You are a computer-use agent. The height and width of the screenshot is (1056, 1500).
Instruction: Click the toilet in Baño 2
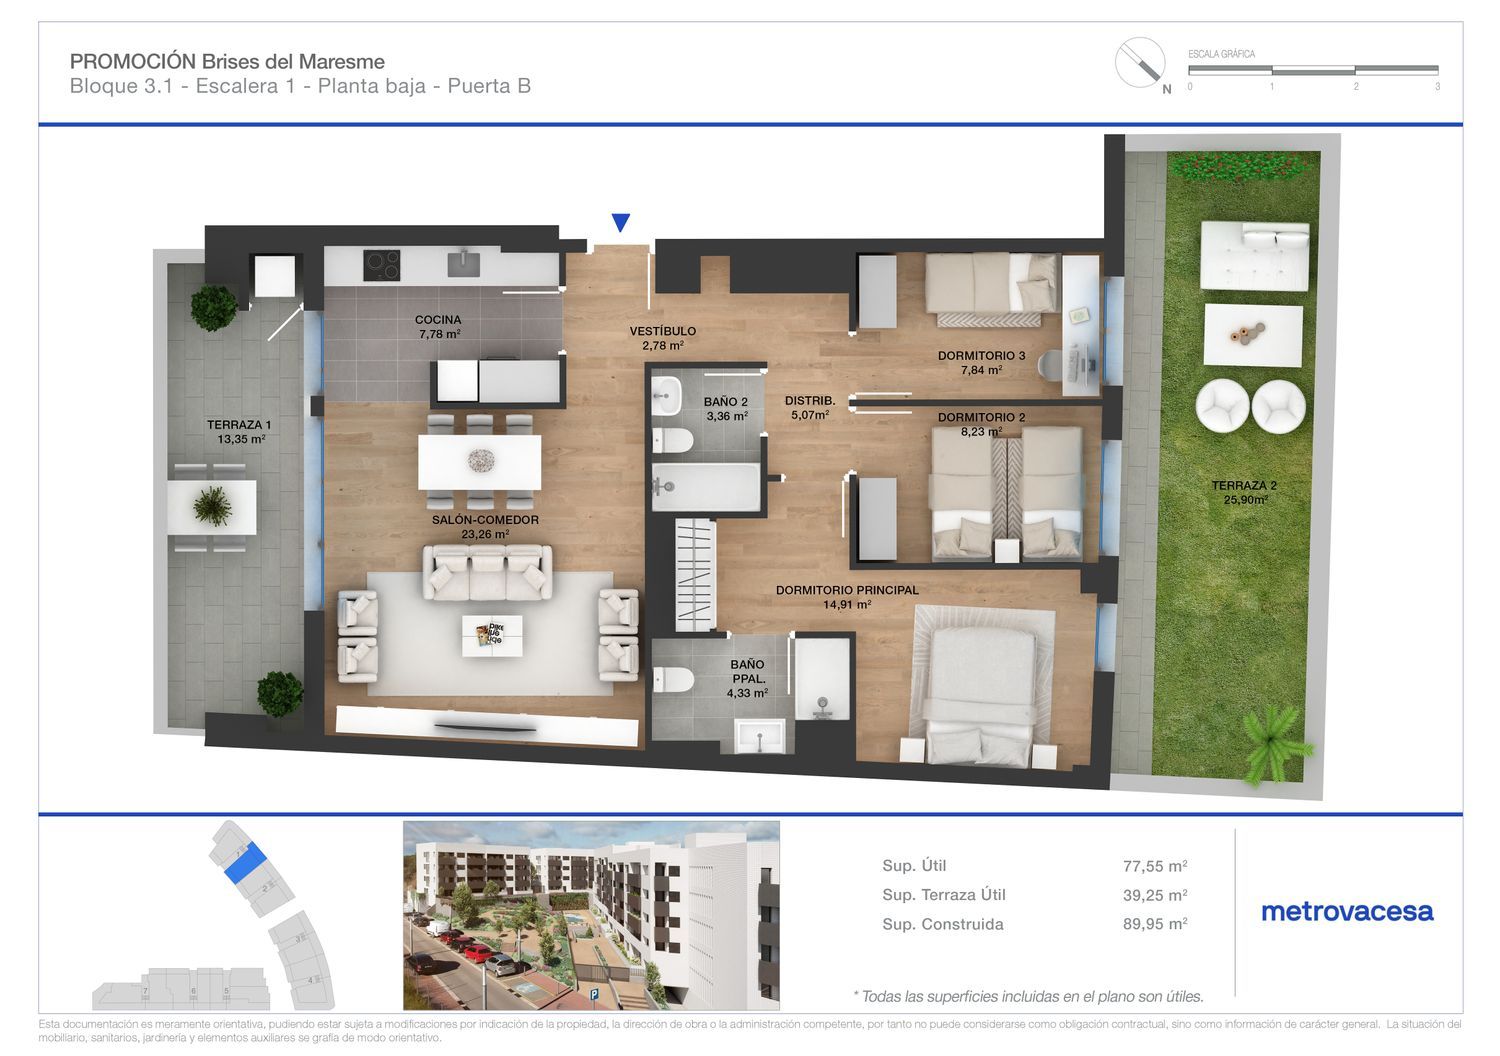coord(673,438)
